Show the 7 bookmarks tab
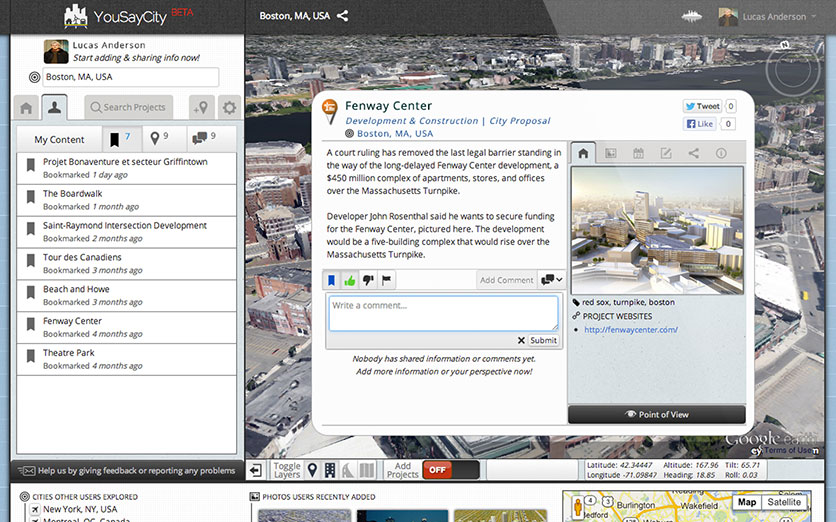836x522 pixels. point(122,139)
